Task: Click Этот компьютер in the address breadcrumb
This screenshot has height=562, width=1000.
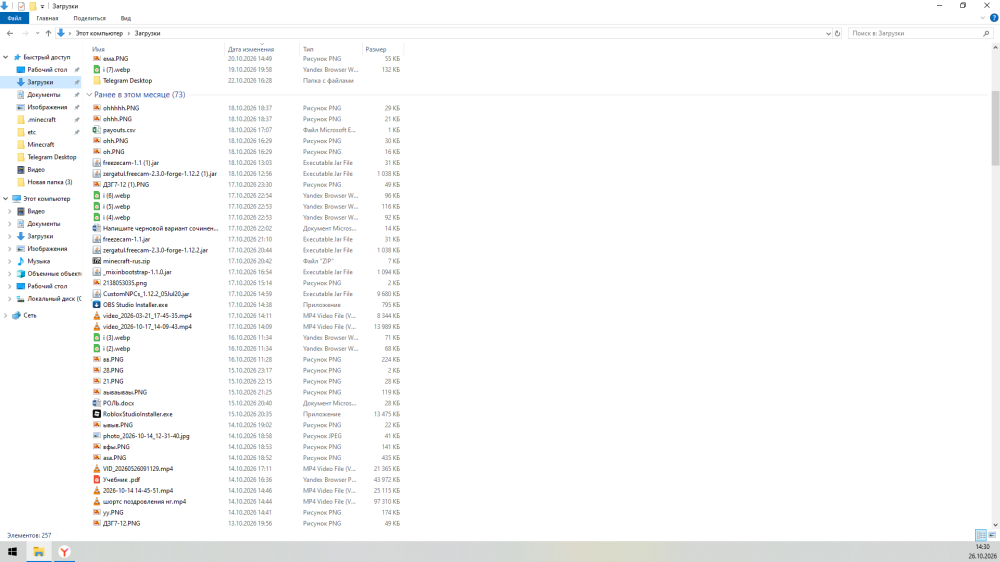Action: [99, 33]
